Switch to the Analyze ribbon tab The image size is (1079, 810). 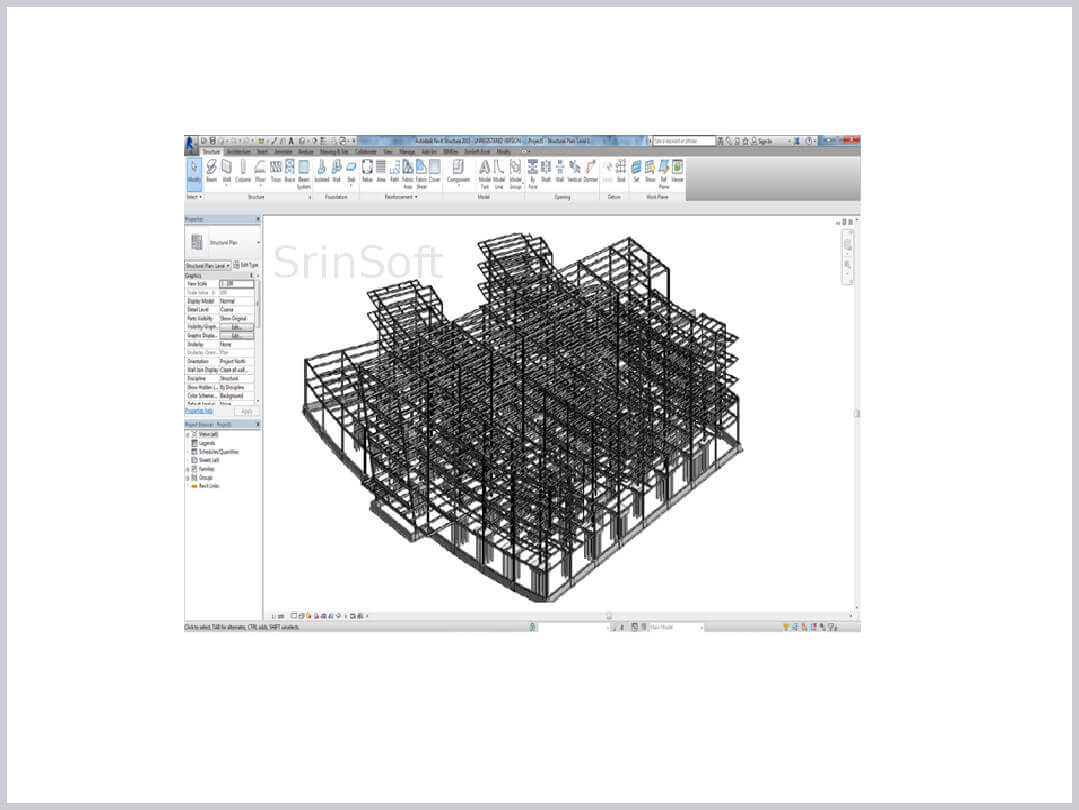coord(306,151)
